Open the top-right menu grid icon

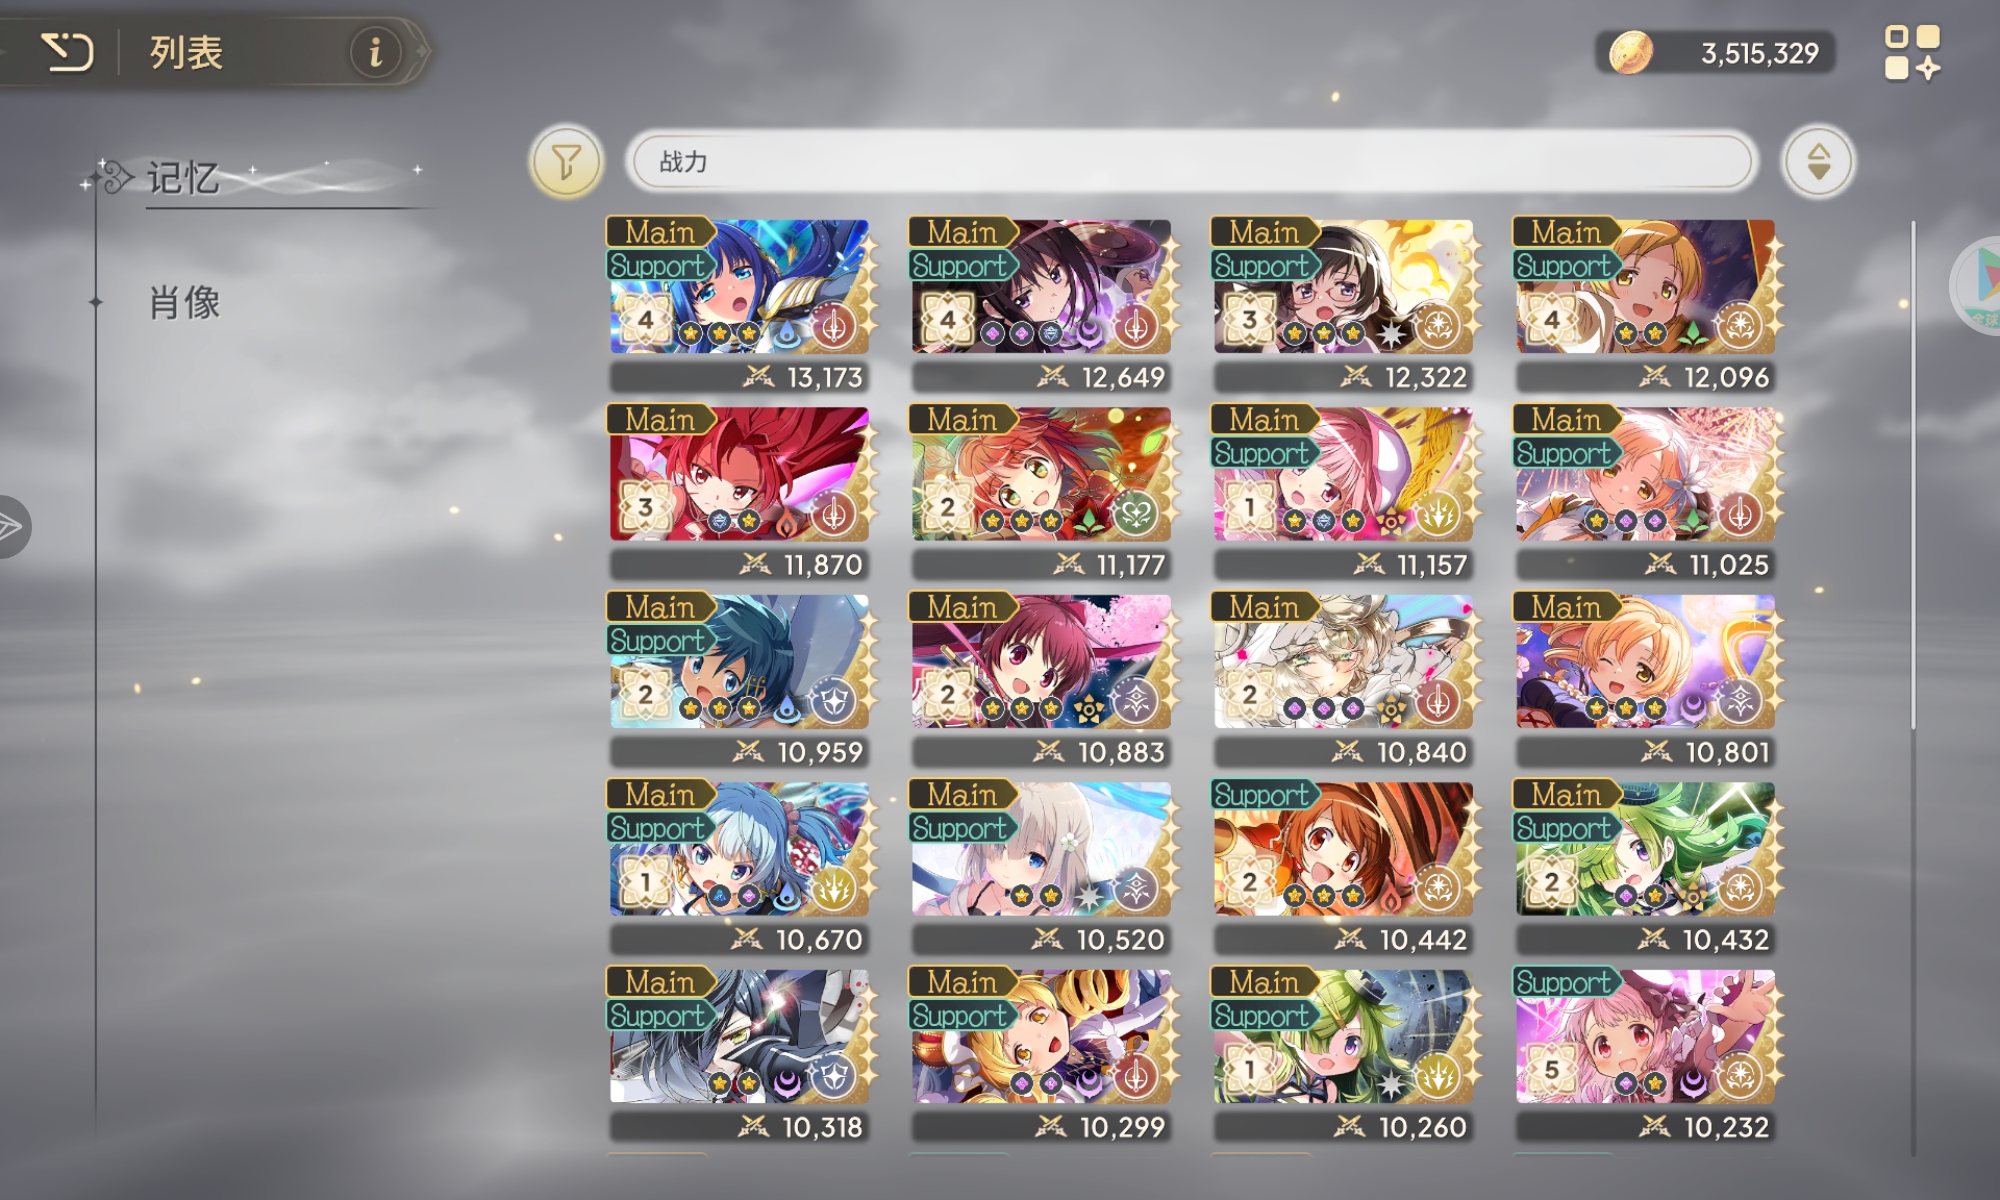click(1912, 53)
